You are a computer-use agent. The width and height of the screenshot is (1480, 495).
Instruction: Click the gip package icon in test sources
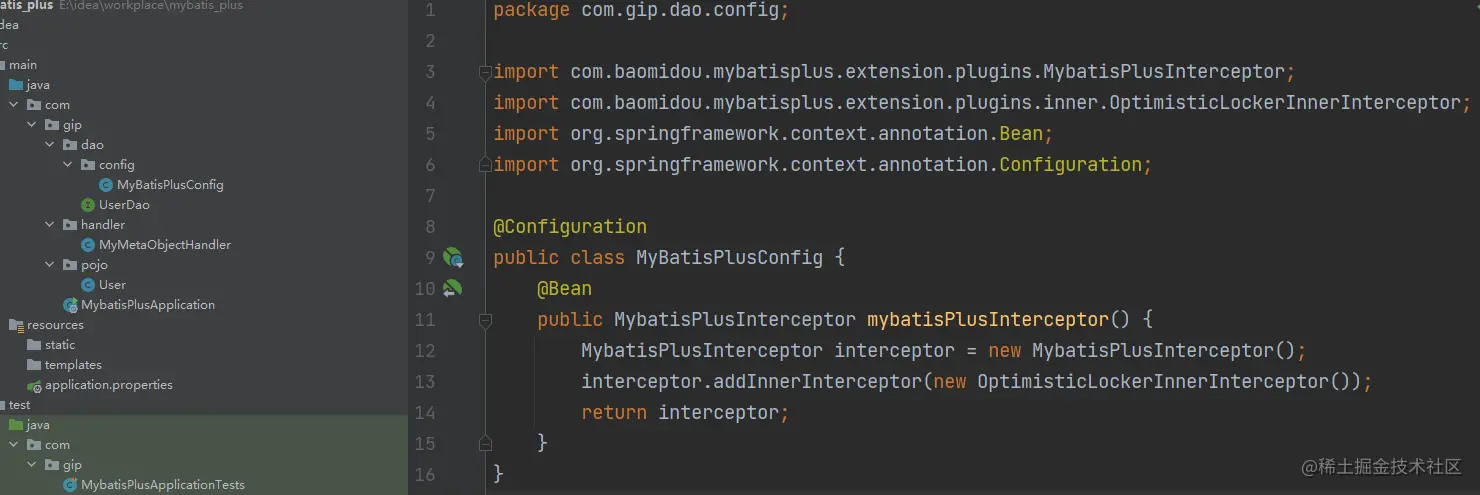point(52,465)
